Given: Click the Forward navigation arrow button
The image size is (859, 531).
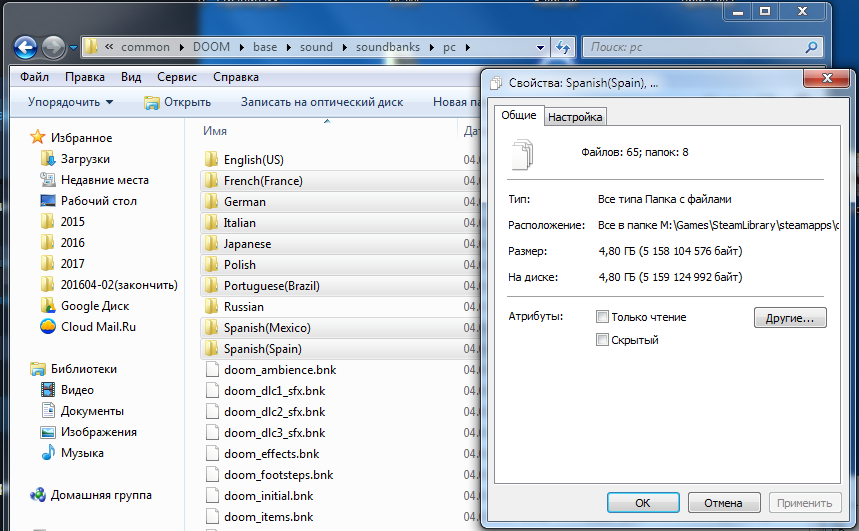Looking at the screenshot, I should pyautogui.click(x=53, y=48).
